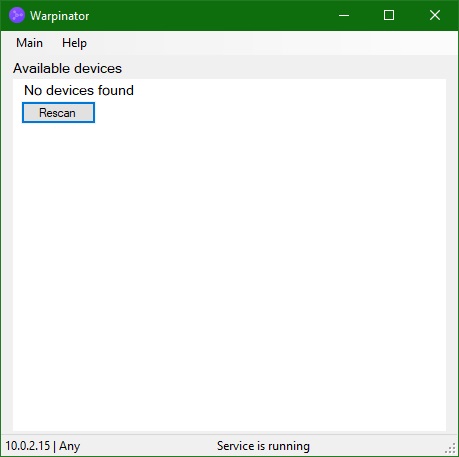Open the Main menu
The height and width of the screenshot is (457, 459).
(30, 43)
